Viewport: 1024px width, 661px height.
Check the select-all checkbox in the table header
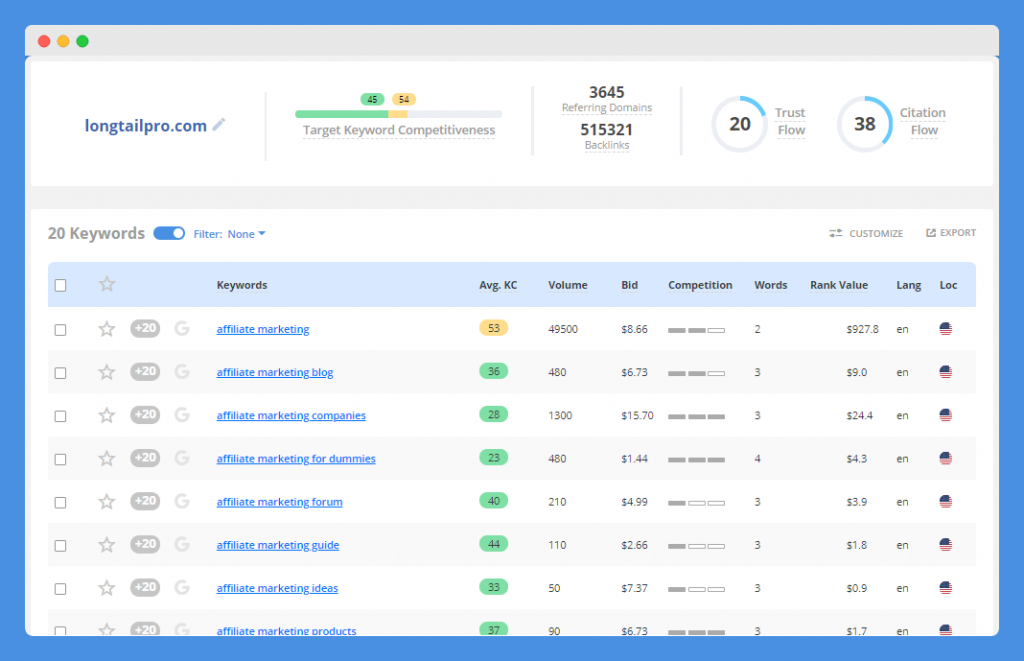pyautogui.click(x=61, y=285)
